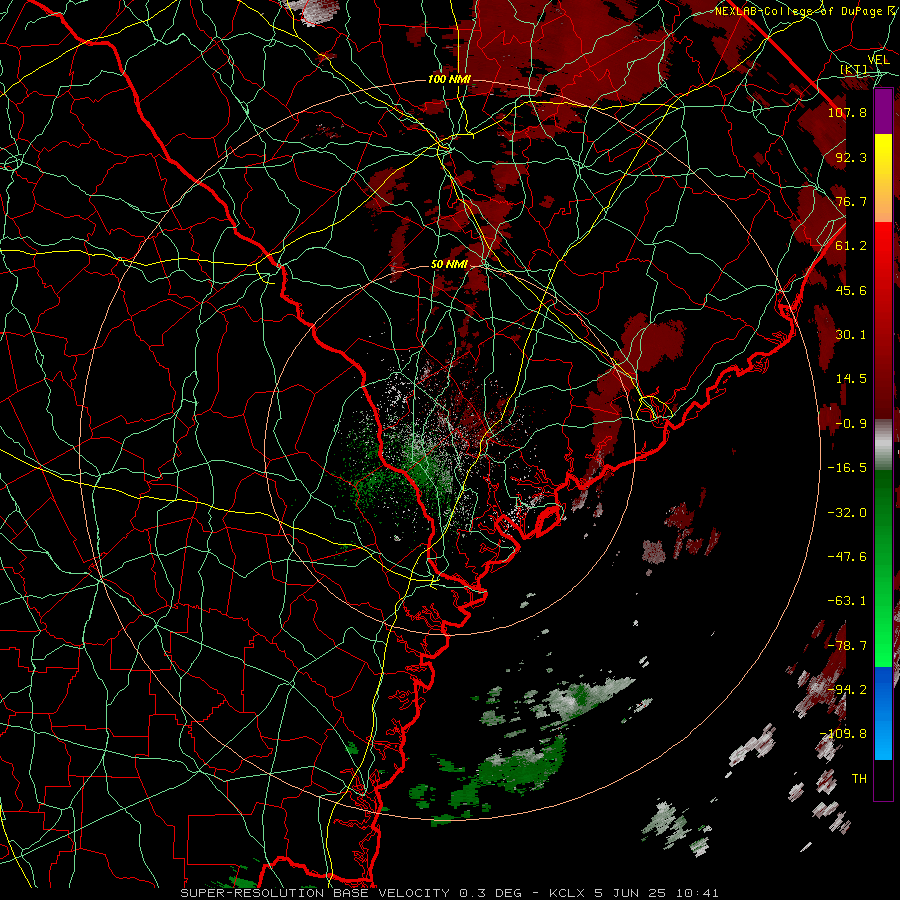Select the -63.1 value on velocity scale

847,601
